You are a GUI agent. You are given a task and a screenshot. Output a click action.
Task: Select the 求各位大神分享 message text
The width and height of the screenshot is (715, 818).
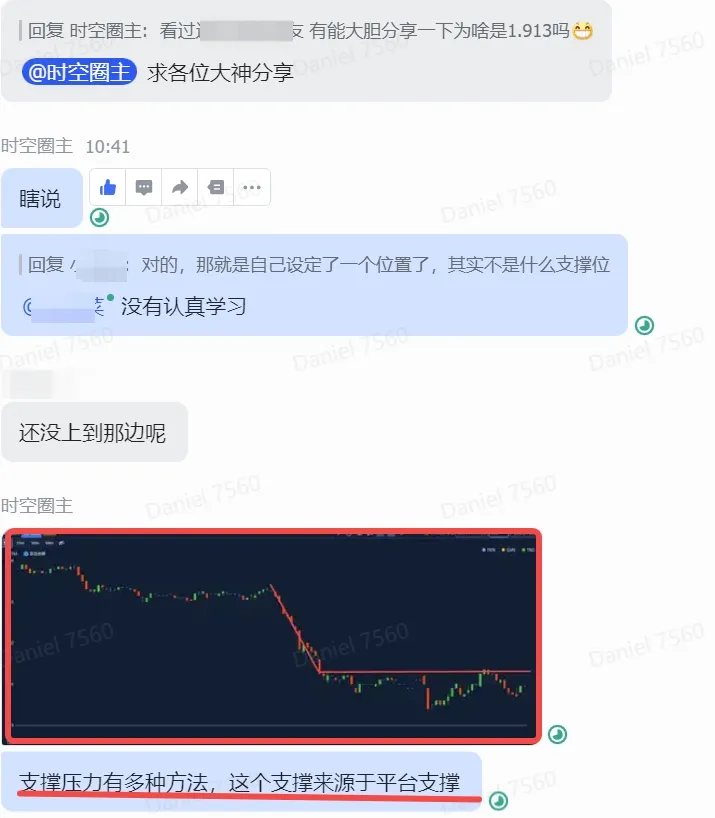tap(220, 73)
